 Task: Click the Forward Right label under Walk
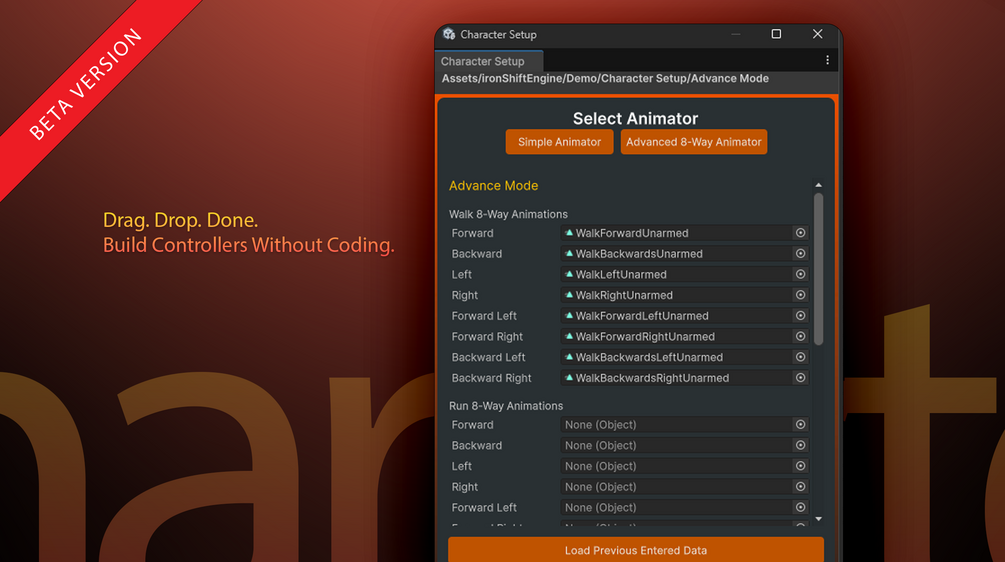pyautogui.click(x=487, y=336)
